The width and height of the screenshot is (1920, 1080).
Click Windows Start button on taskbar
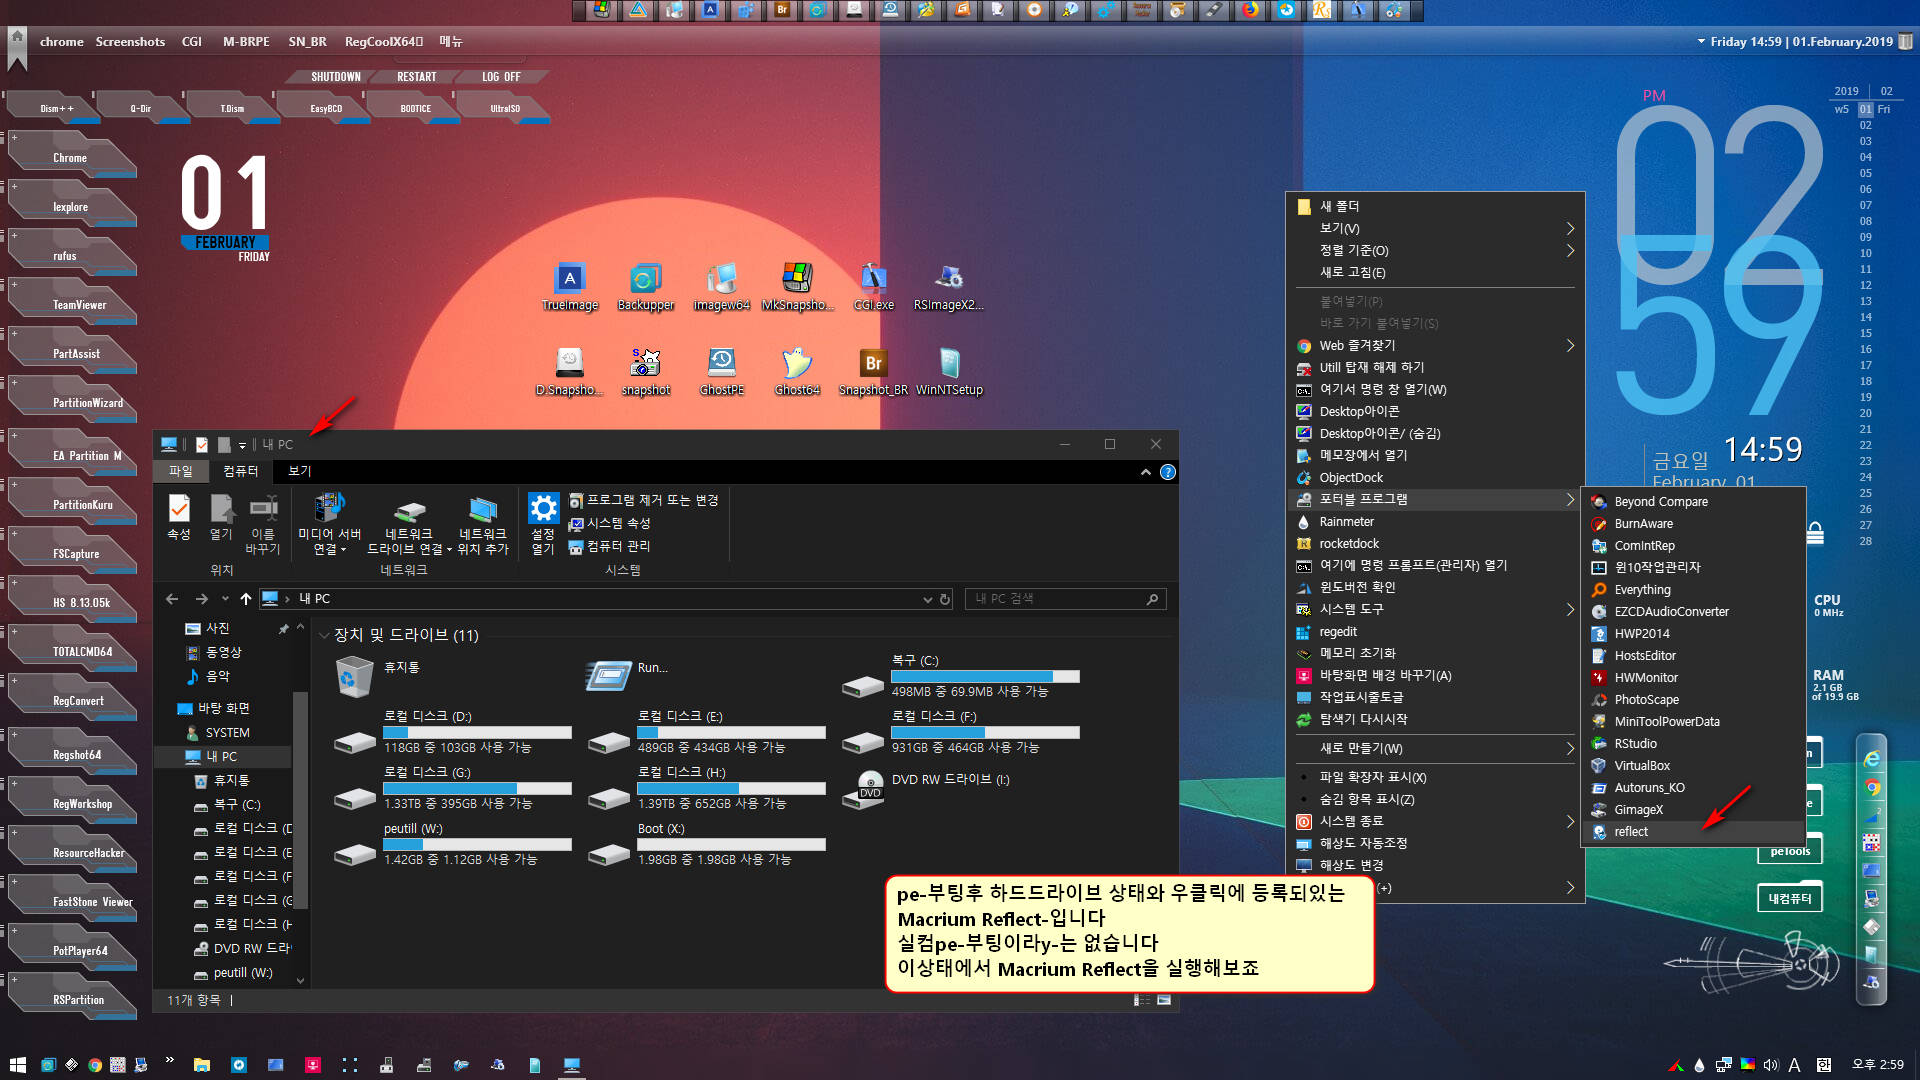pyautogui.click(x=17, y=1065)
